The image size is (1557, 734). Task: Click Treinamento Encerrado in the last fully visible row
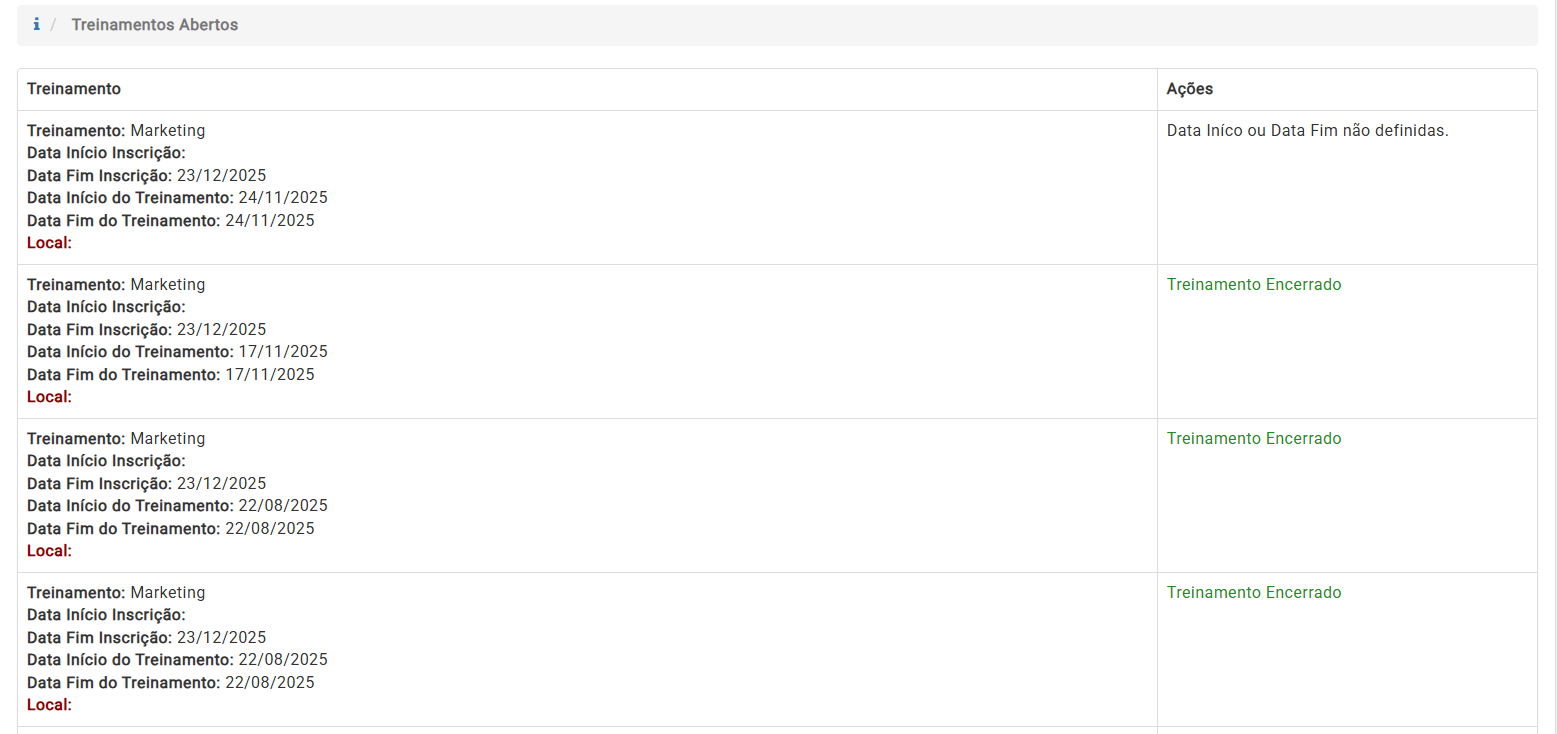coord(1253,593)
